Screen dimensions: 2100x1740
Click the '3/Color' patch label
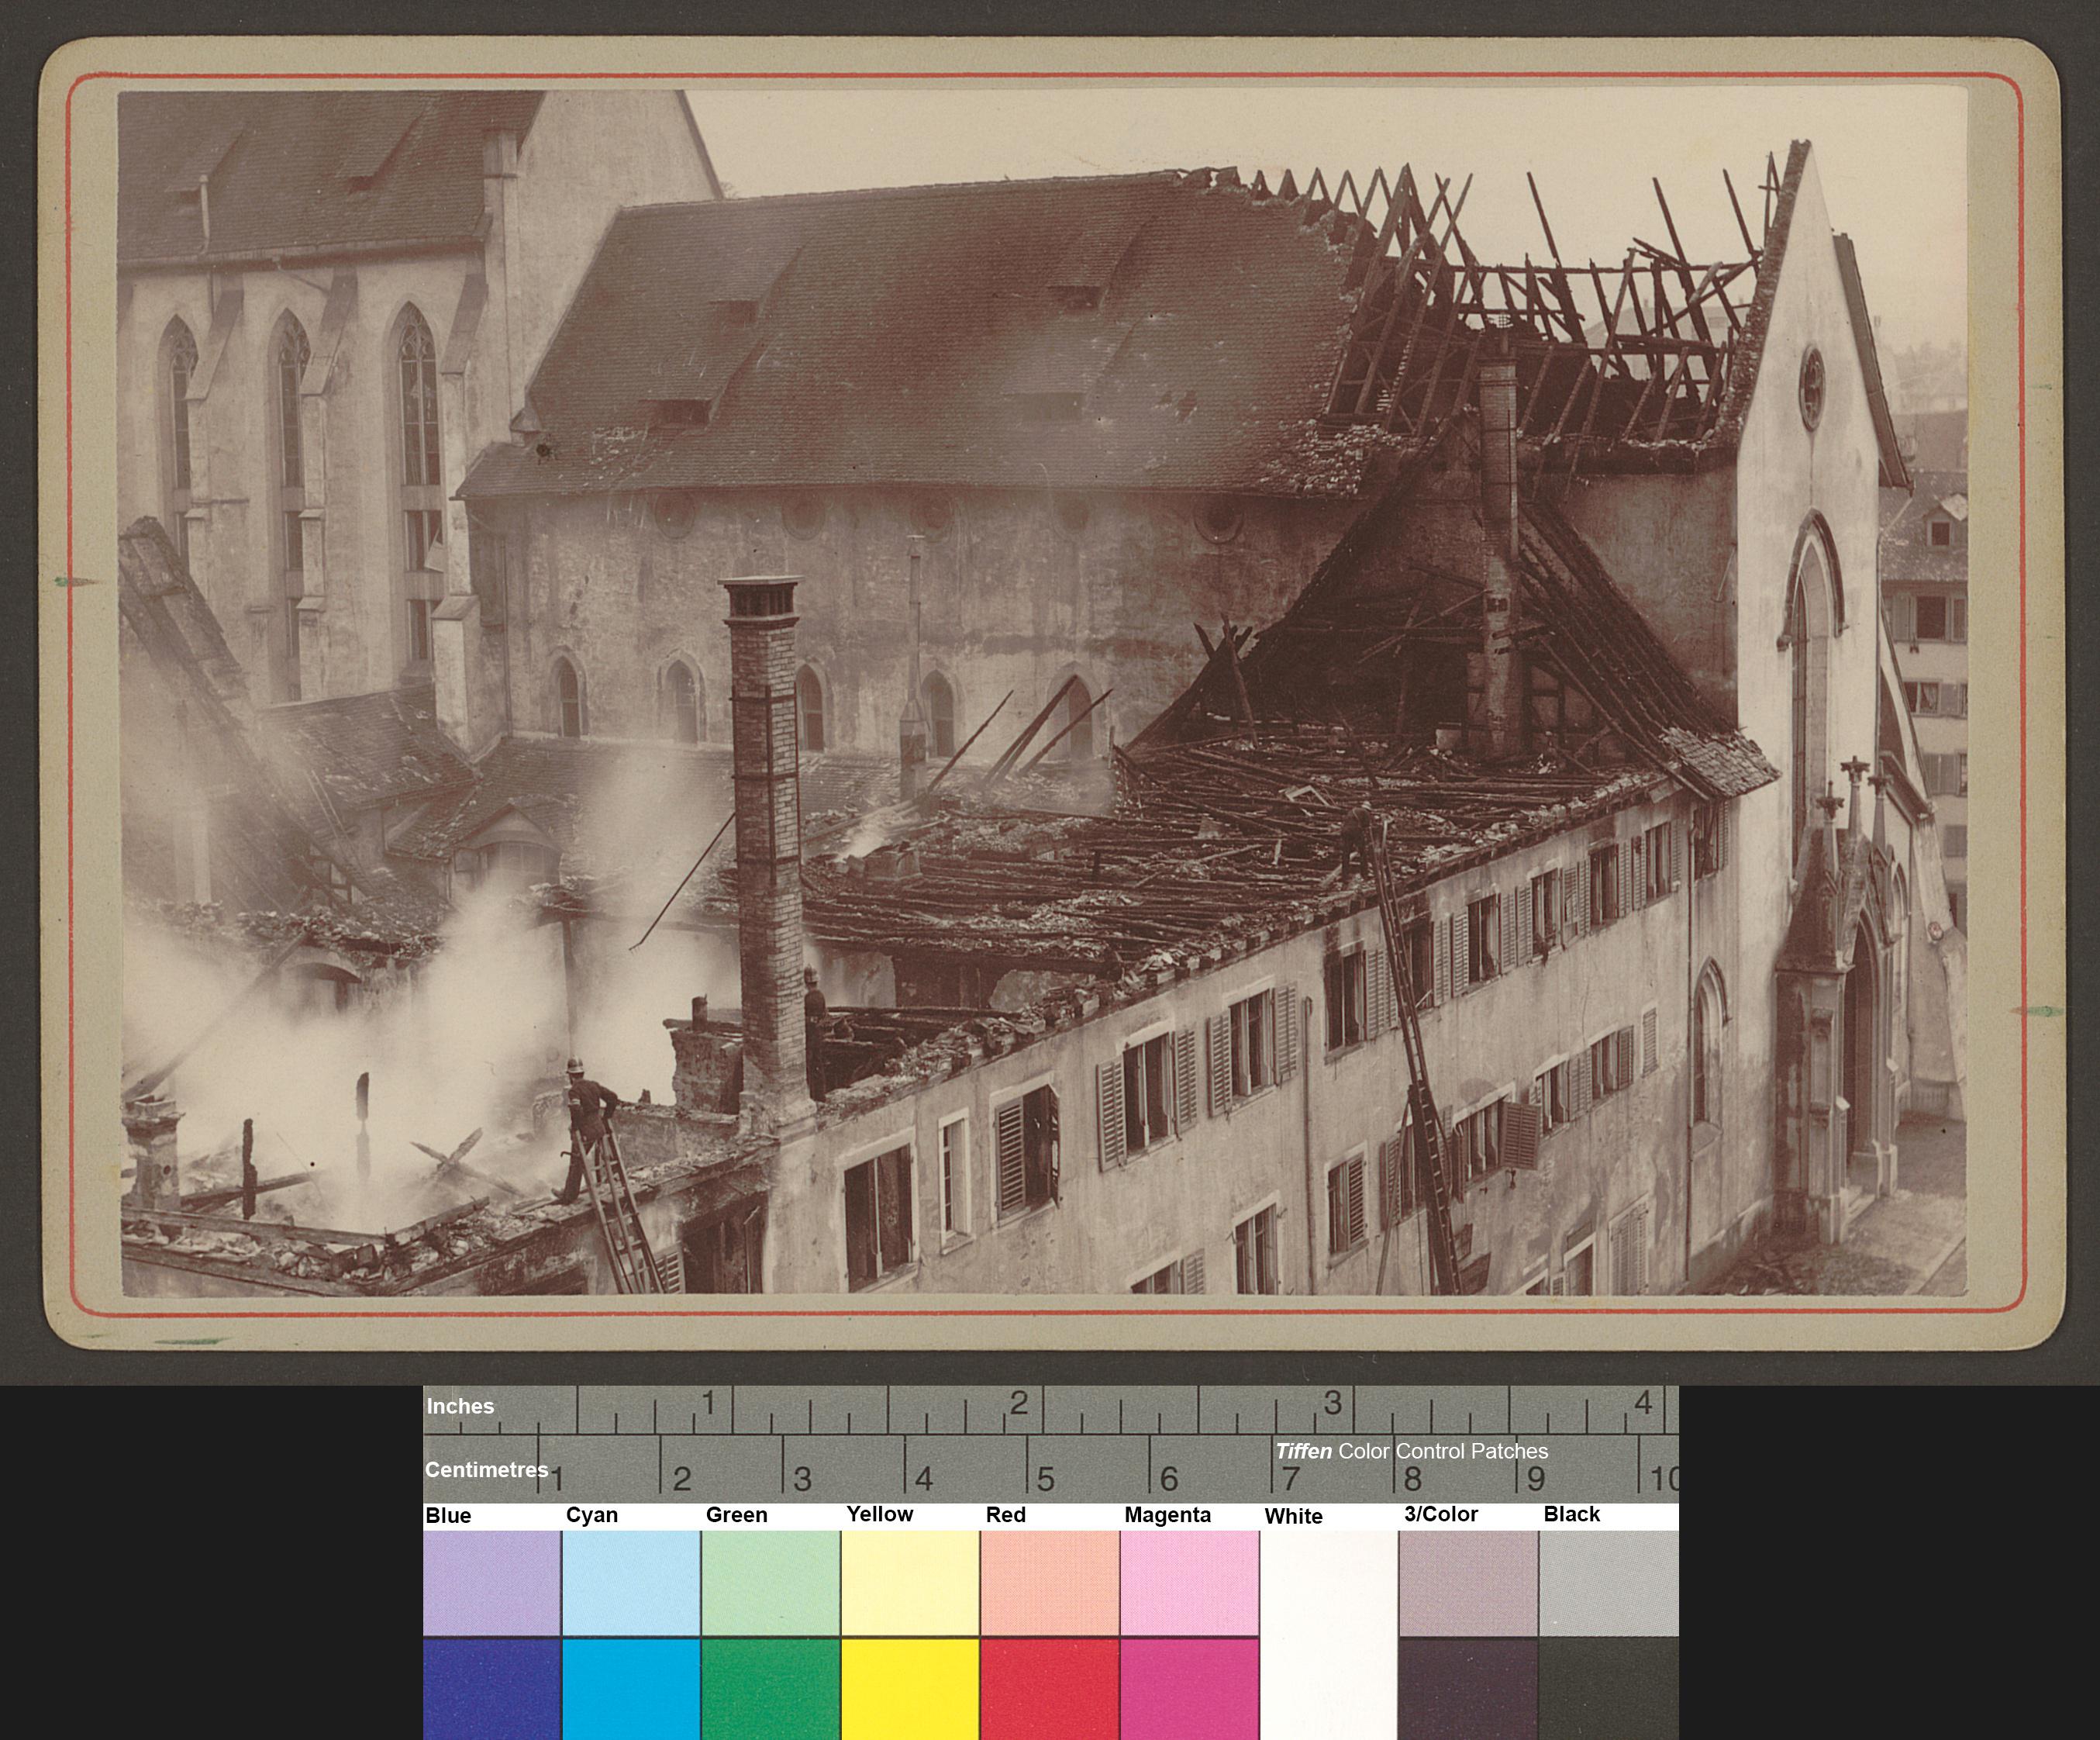click(1440, 1514)
